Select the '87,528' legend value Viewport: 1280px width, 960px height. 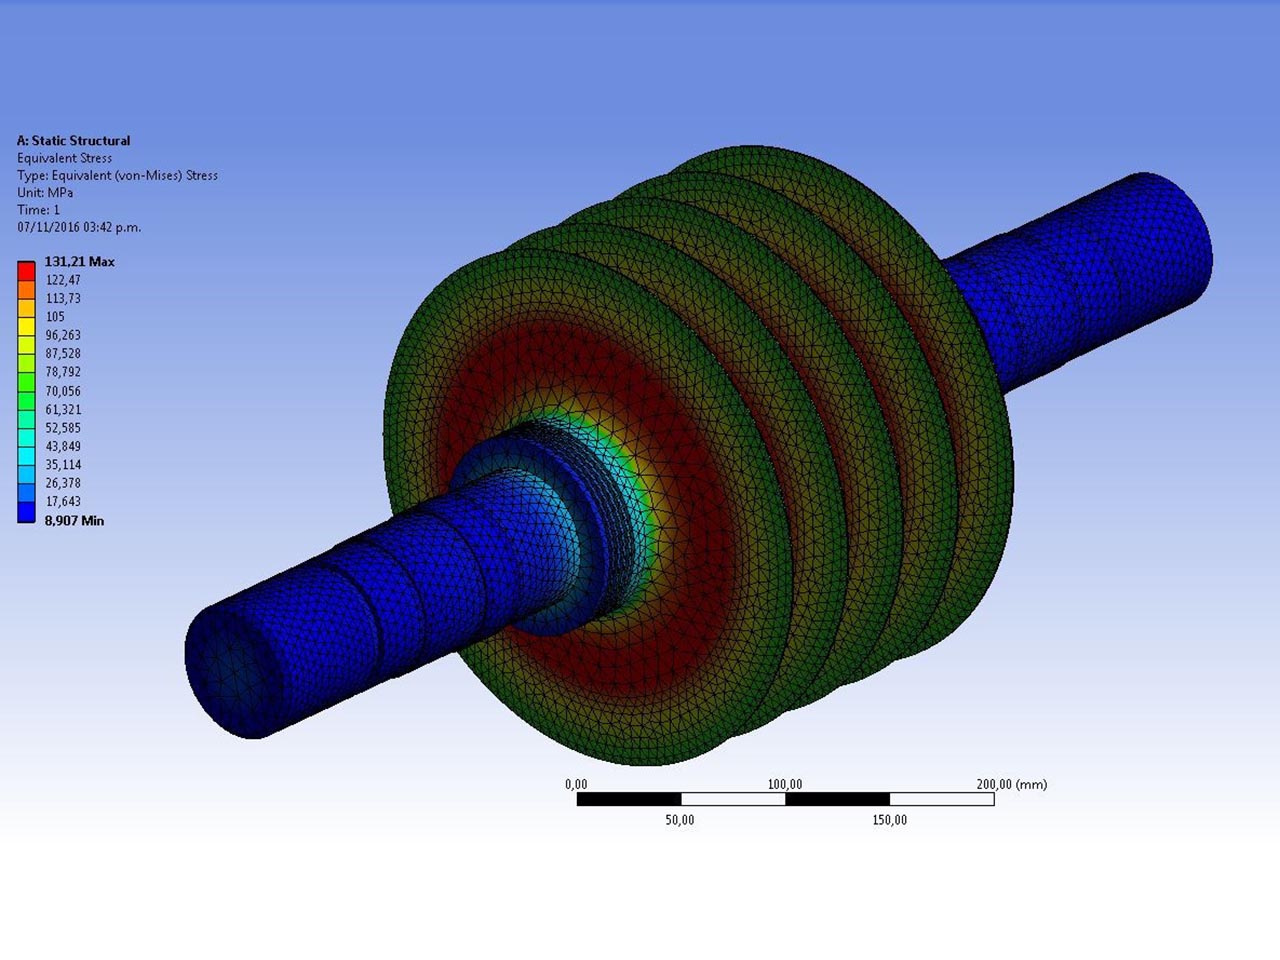[x=63, y=353]
